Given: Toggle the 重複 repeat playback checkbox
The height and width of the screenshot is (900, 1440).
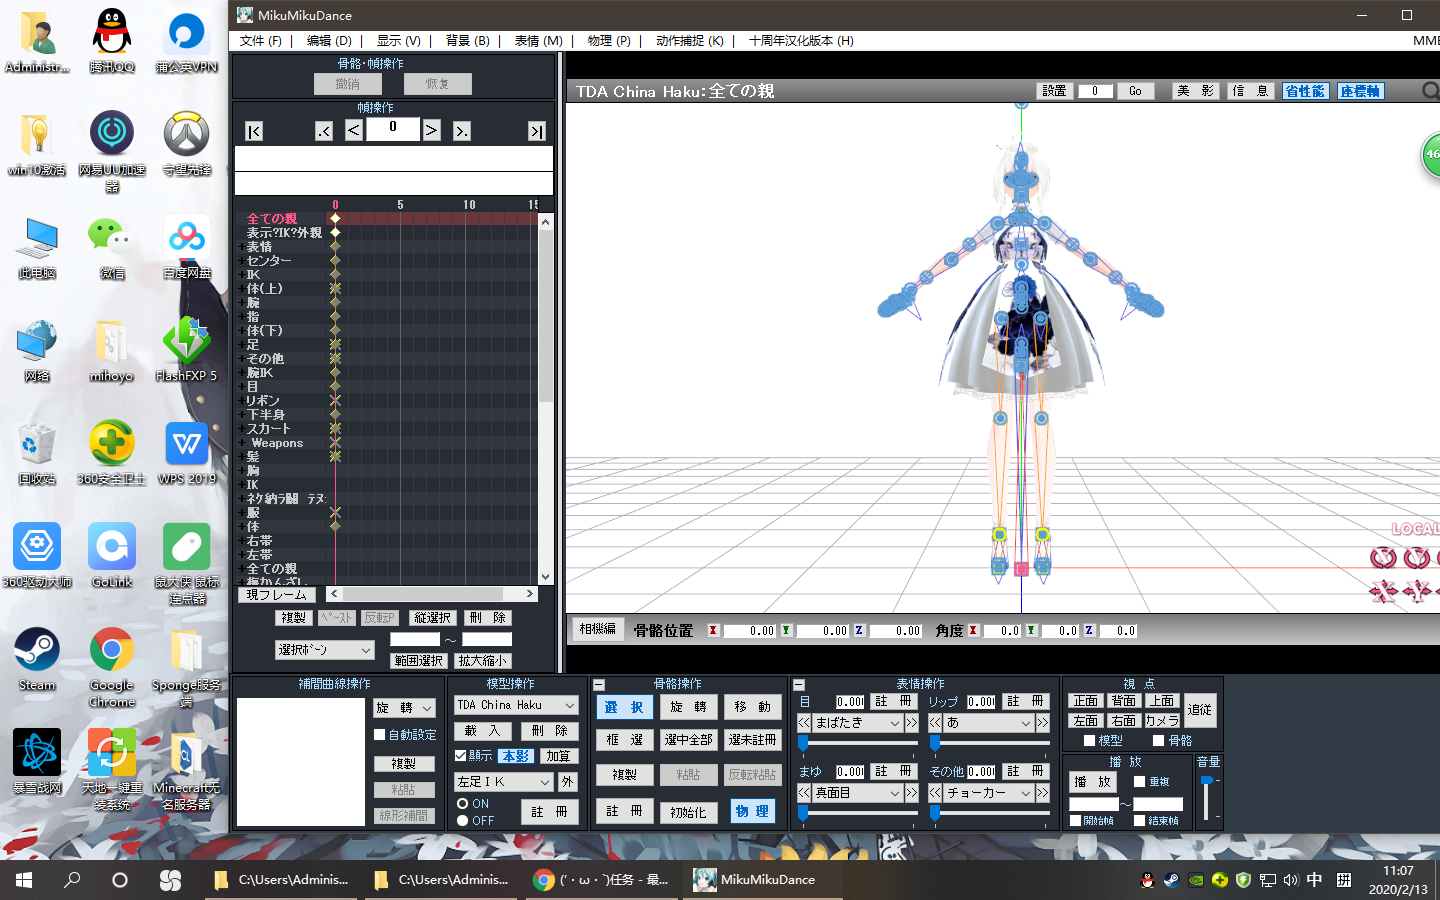Looking at the screenshot, I should 1139,782.
